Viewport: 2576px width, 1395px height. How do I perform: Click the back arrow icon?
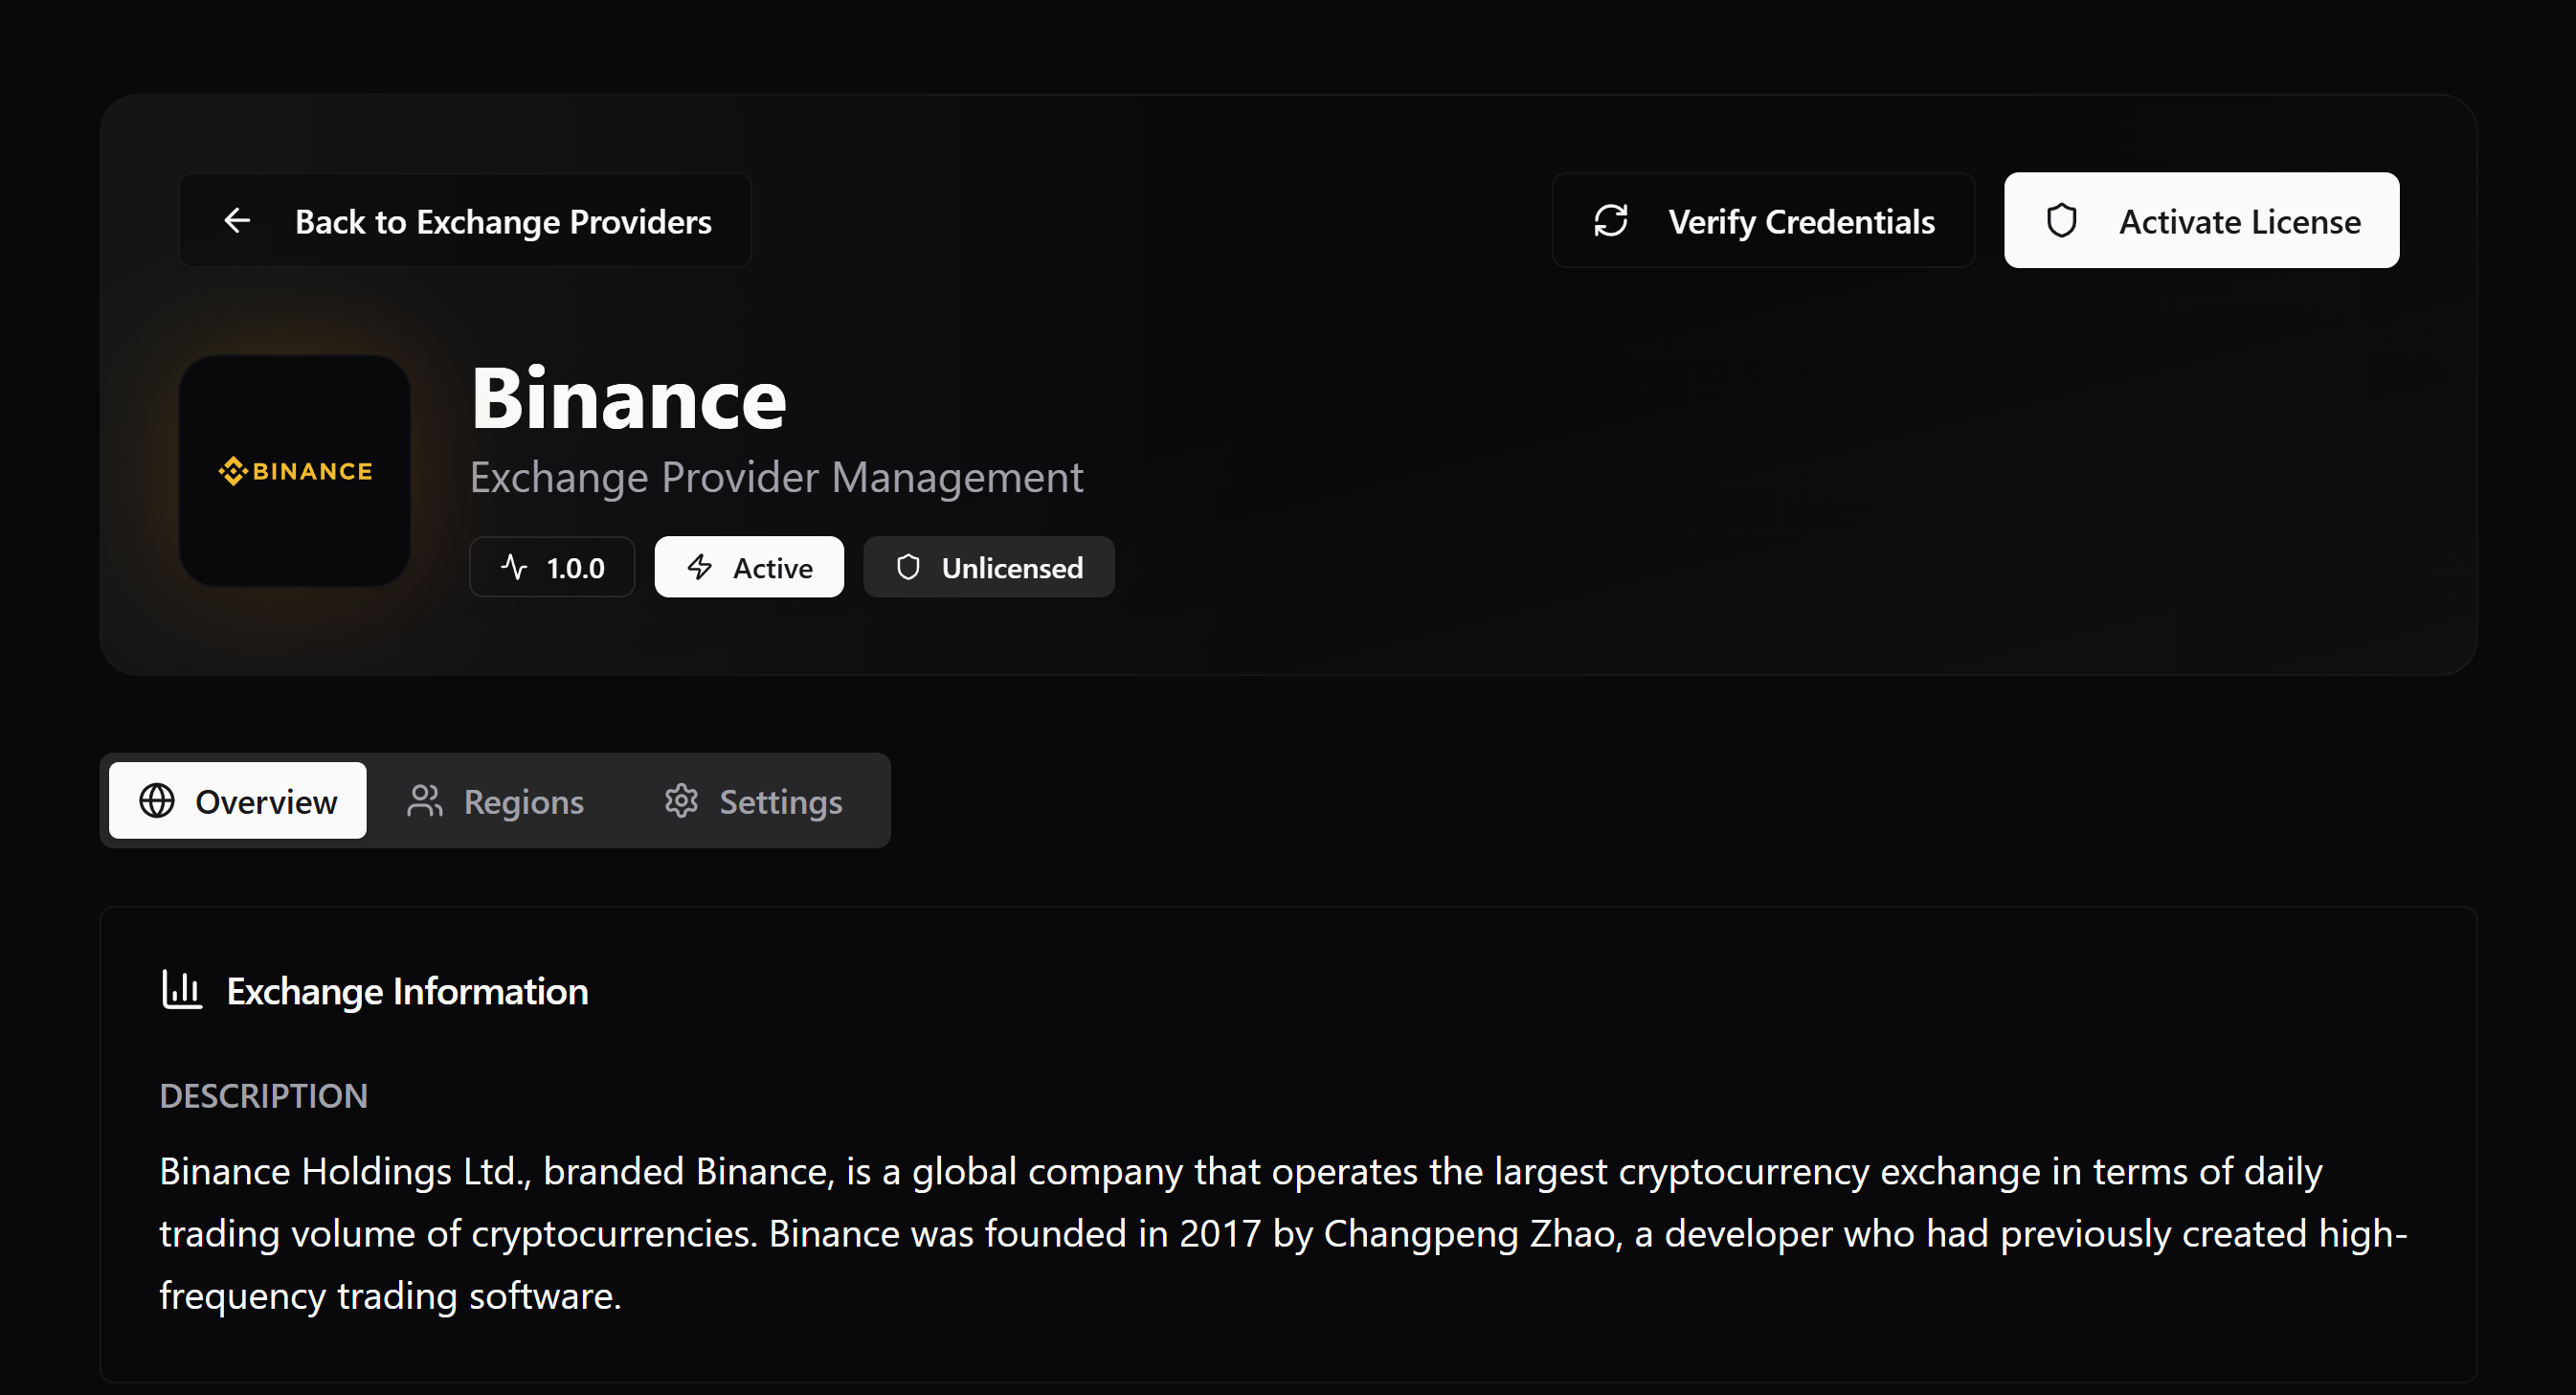(237, 220)
